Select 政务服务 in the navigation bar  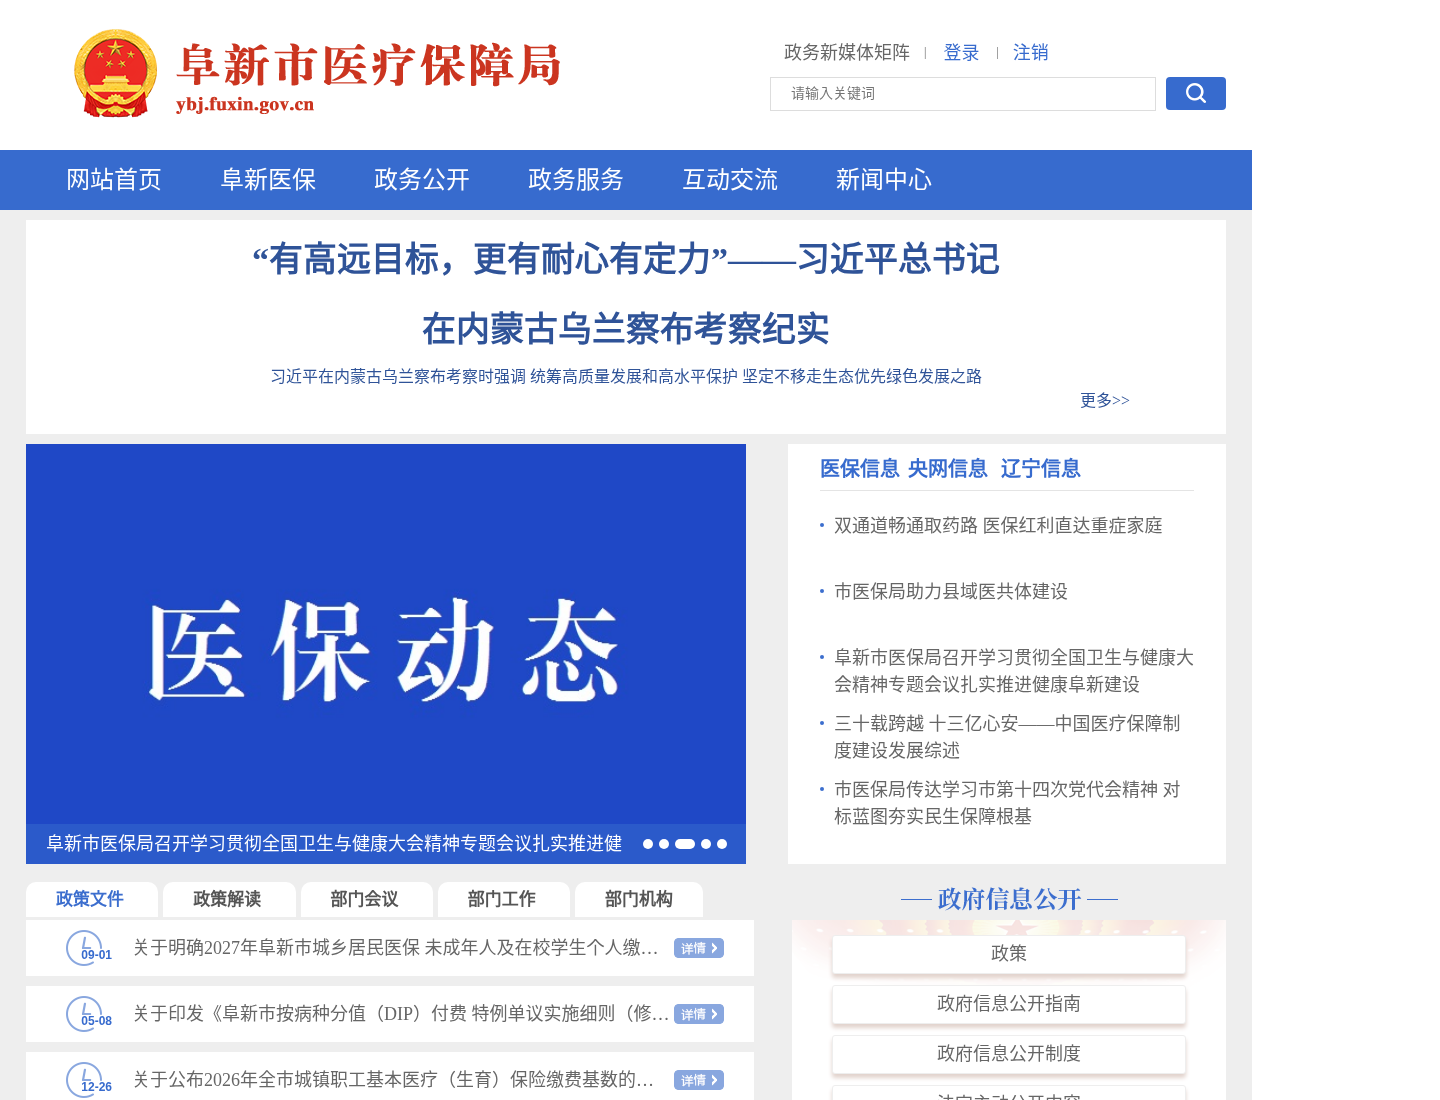click(x=576, y=180)
